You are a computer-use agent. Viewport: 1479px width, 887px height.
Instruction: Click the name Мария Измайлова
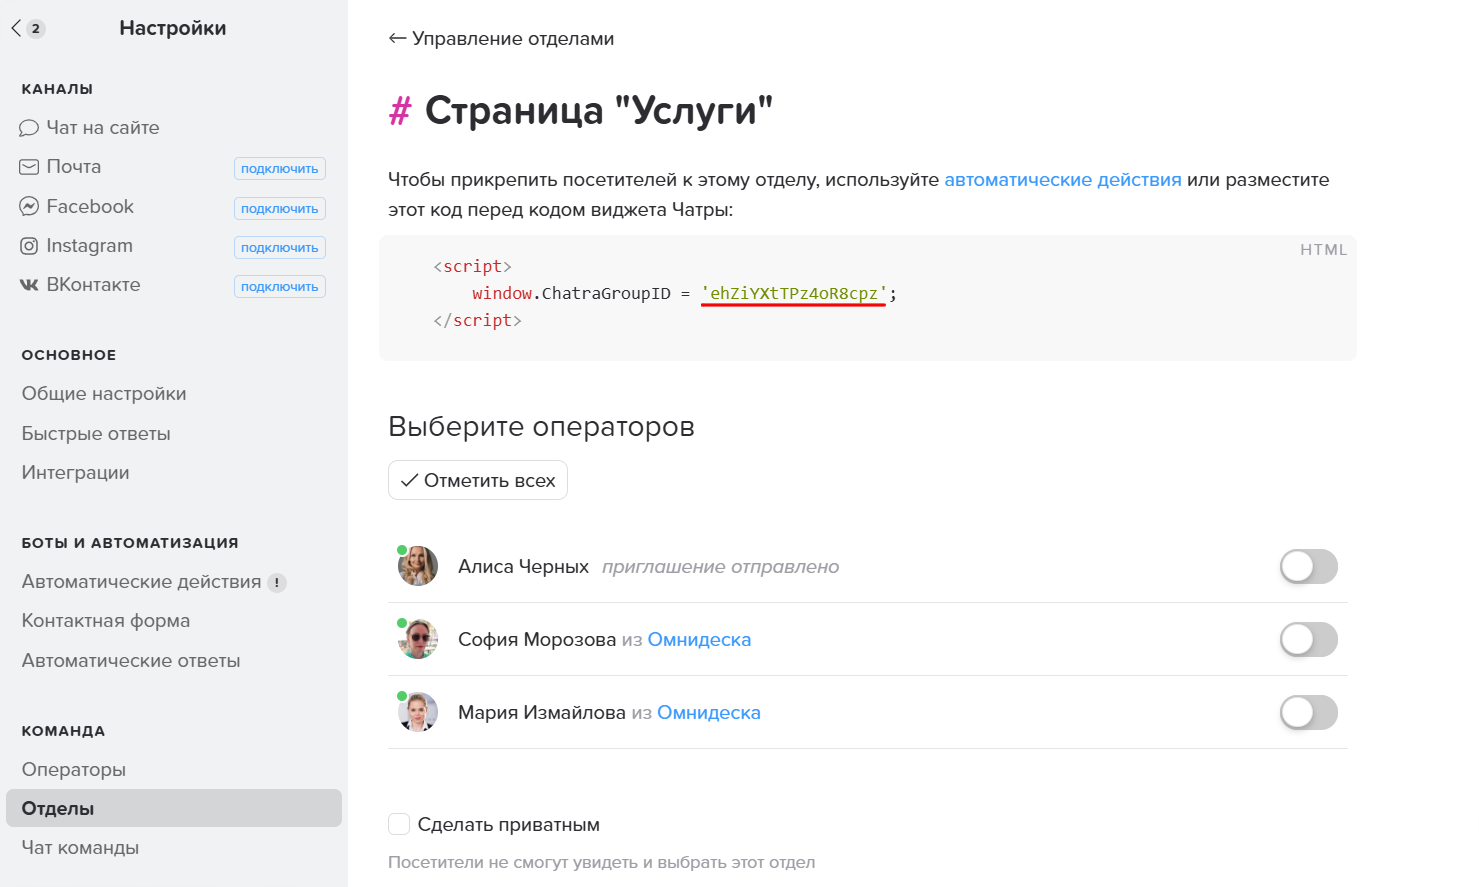542,713
